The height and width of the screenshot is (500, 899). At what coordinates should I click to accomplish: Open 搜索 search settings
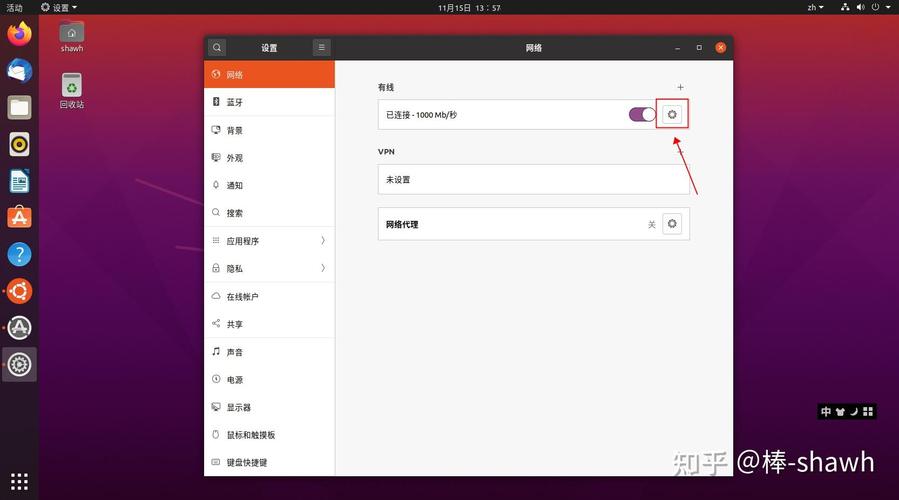pyautogui.click(x=269, y=213)
